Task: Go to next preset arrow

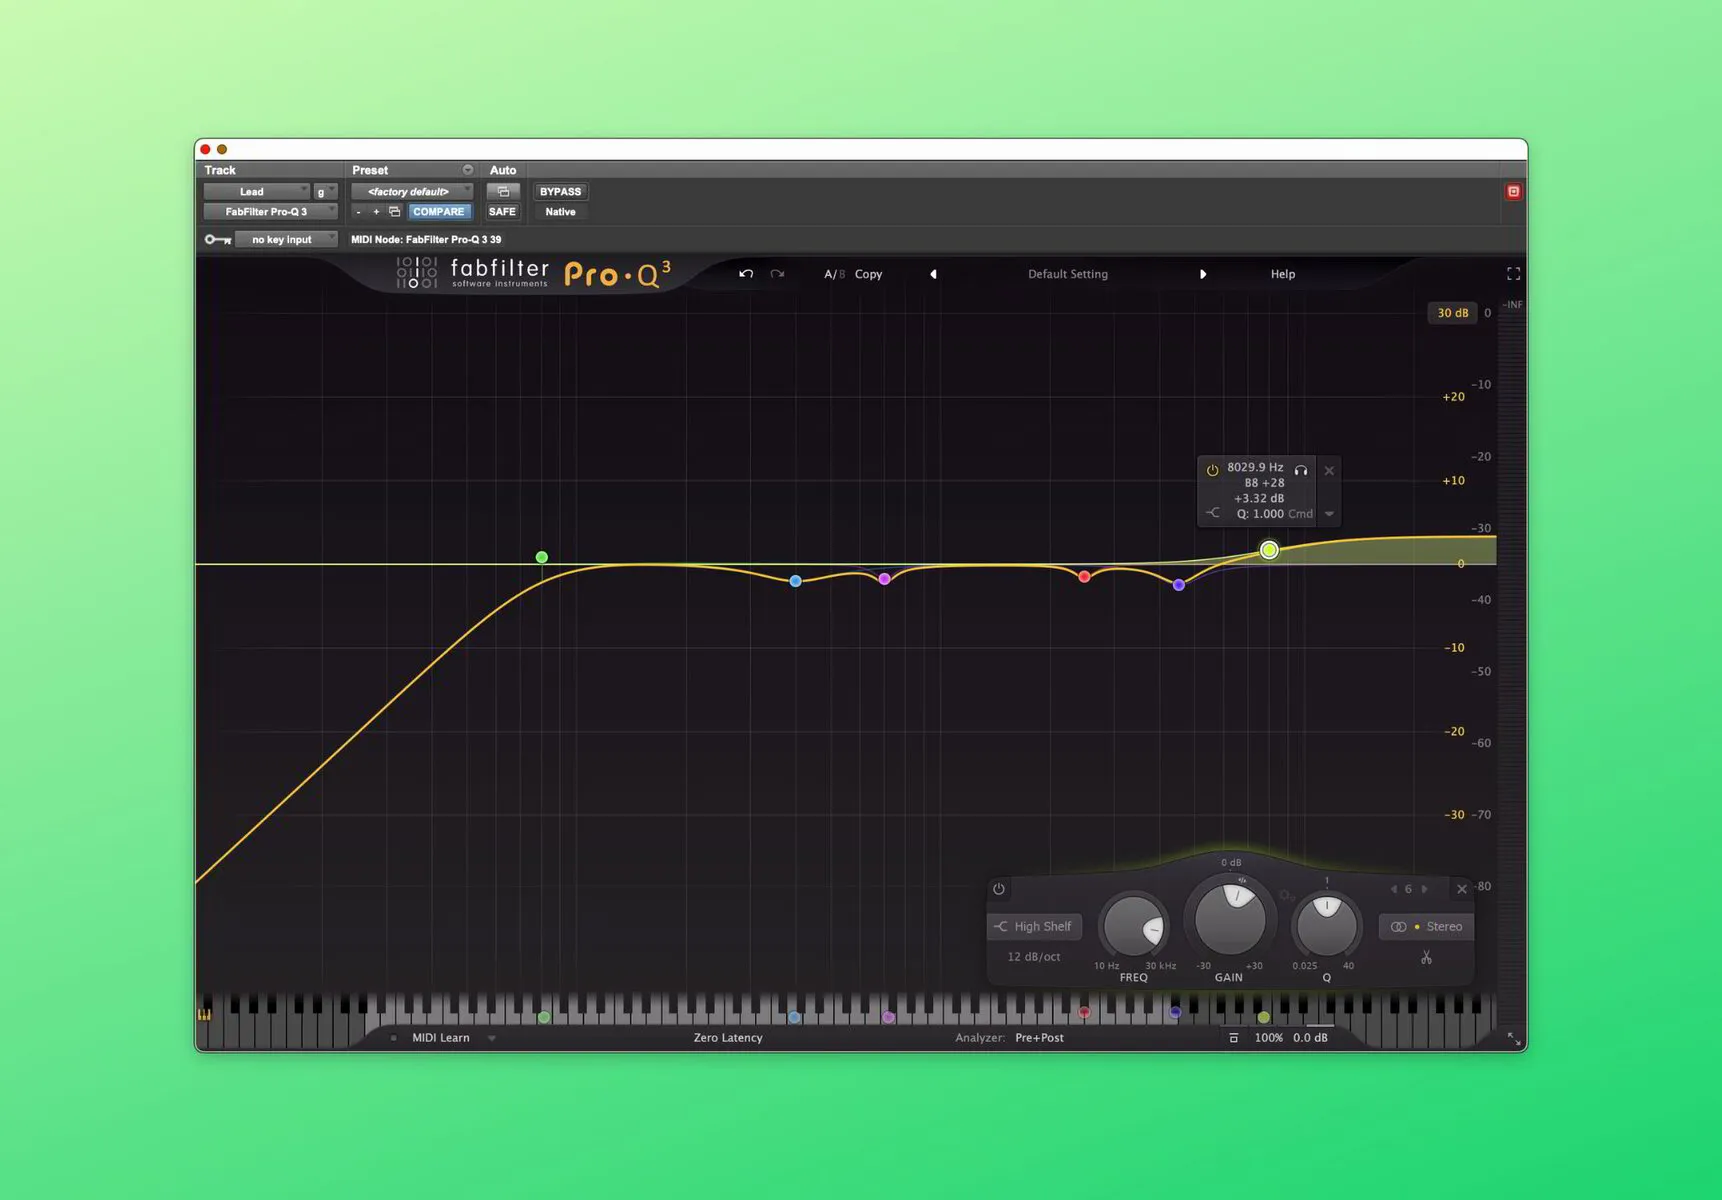Action: [1203, 274]
